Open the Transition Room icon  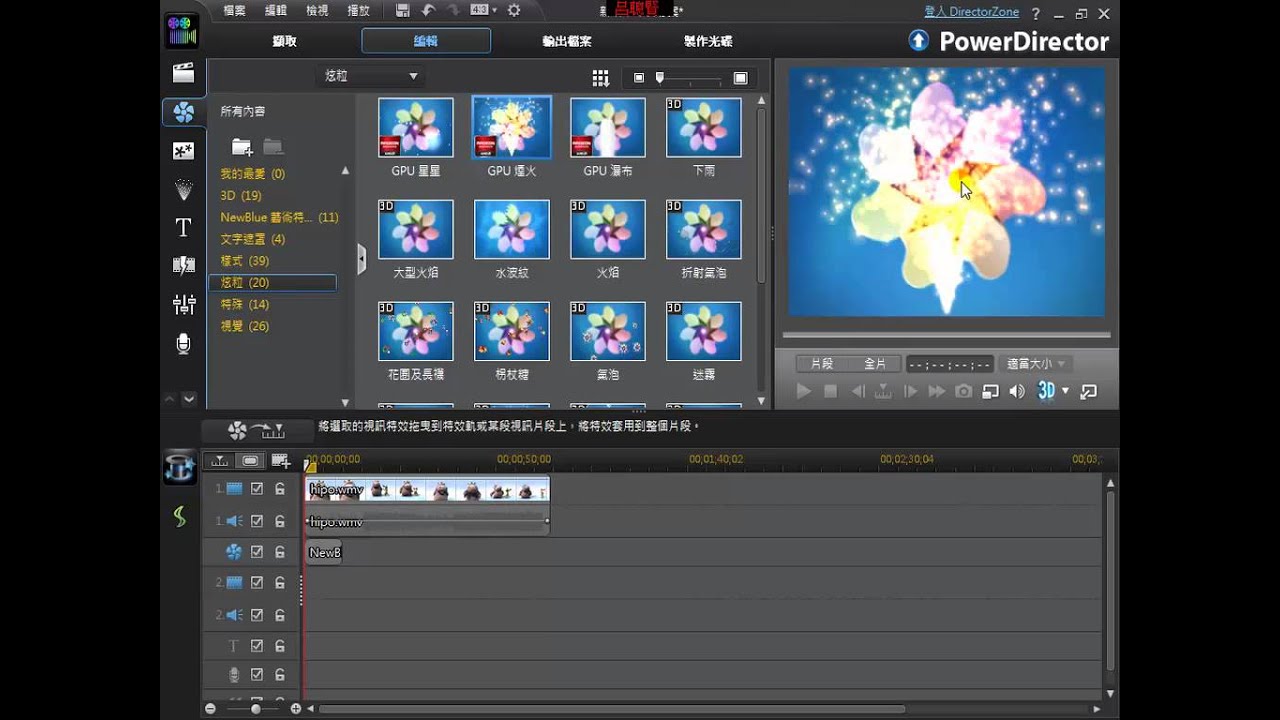(x=183, y=265)
